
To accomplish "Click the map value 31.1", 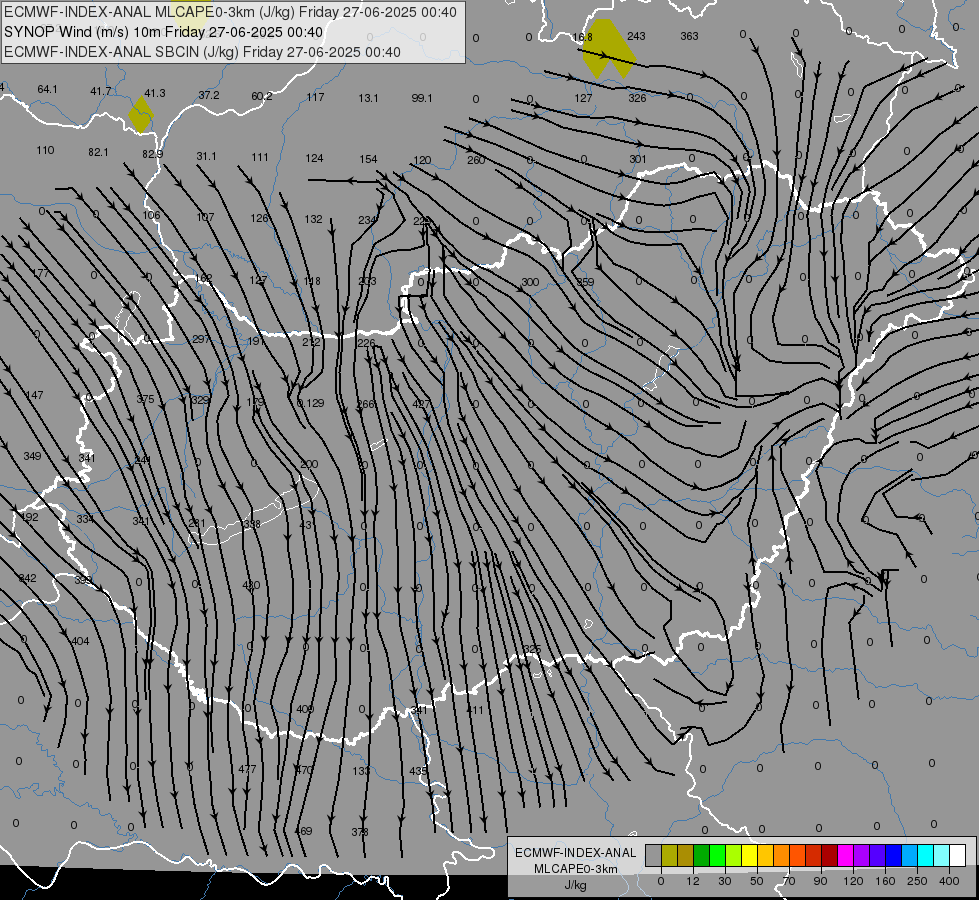I will pos(207,156).
